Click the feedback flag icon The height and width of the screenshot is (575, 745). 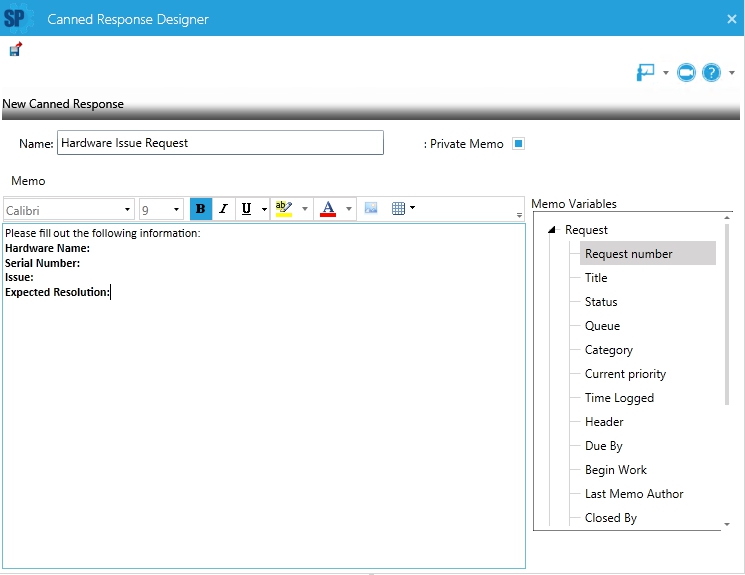click(x=645, y=73)
